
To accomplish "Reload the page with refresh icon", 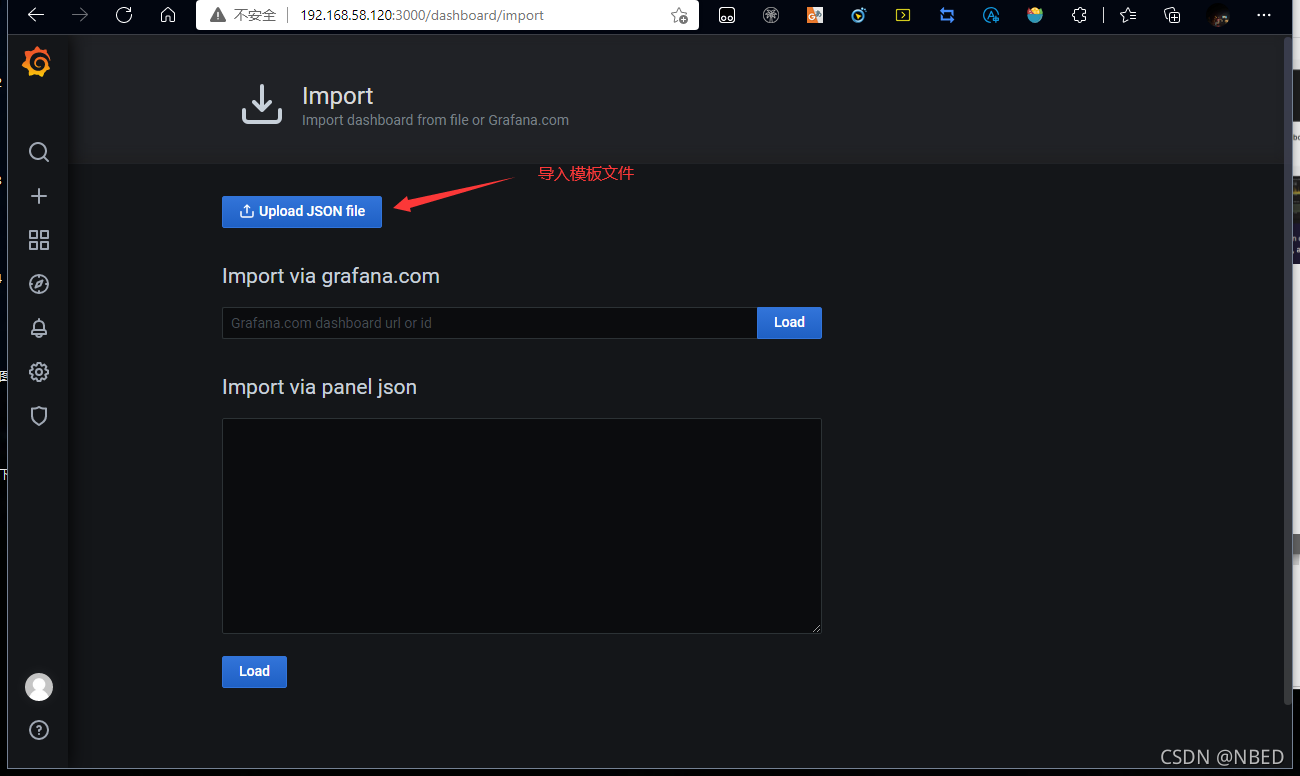I will pyautogui.click(x=124, y=15).
